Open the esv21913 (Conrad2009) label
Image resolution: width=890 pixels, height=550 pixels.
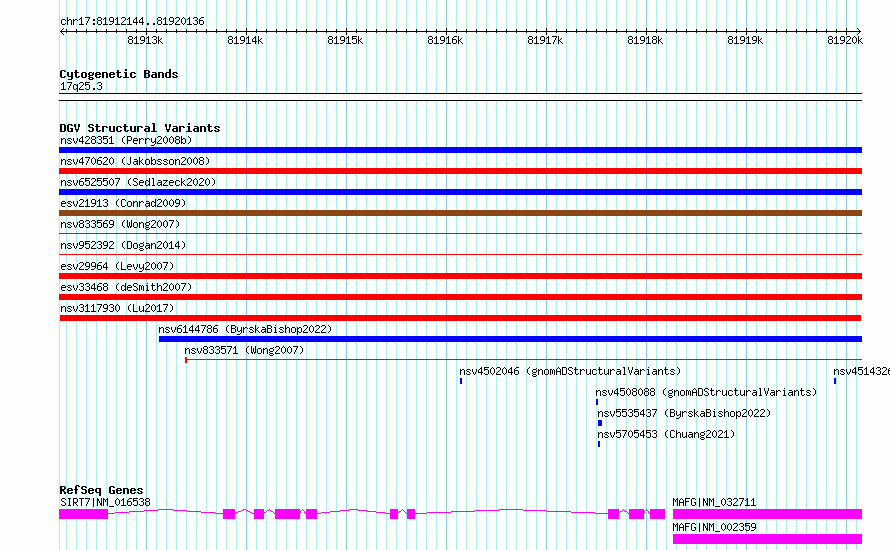123,203
